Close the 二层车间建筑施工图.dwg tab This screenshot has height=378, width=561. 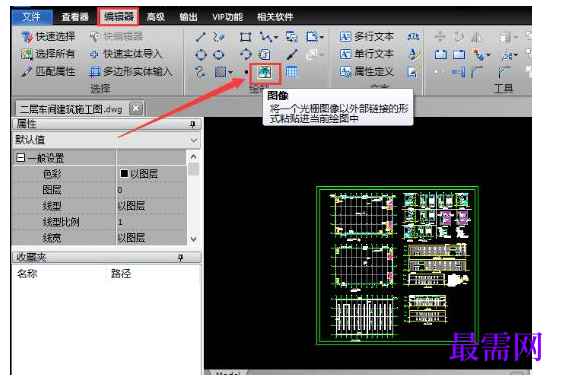point(136,108)
